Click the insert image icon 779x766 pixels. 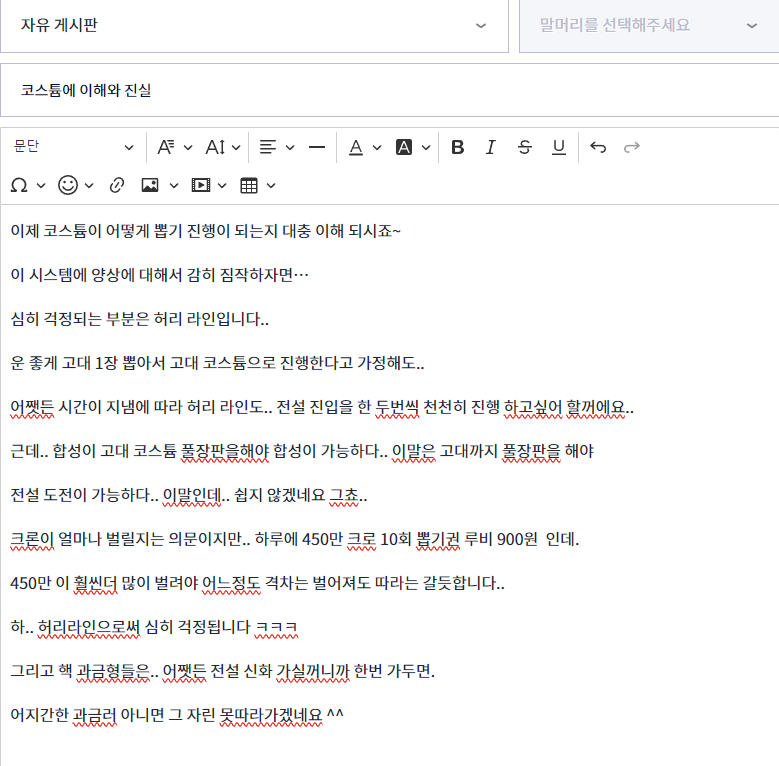point(150,185)
